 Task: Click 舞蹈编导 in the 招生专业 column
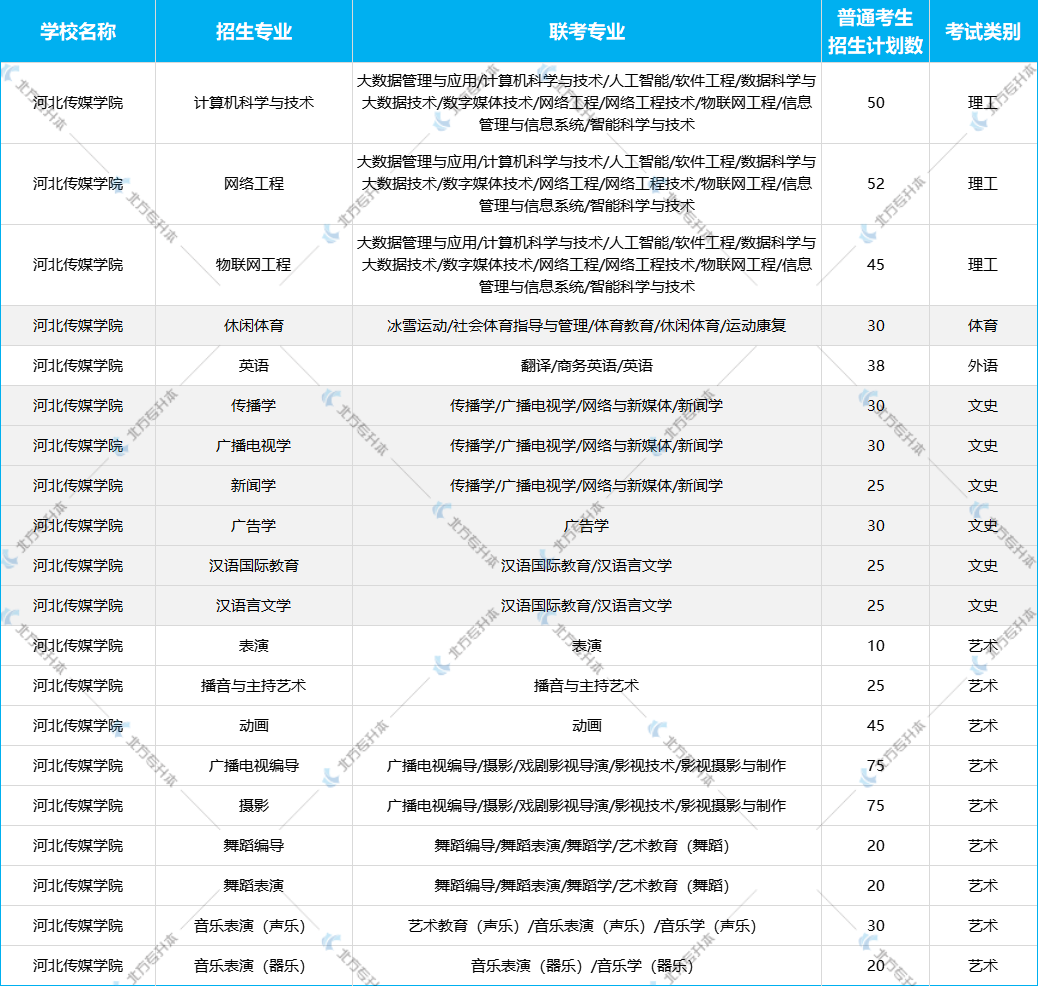pyautogui.click(x=254, y=846)
